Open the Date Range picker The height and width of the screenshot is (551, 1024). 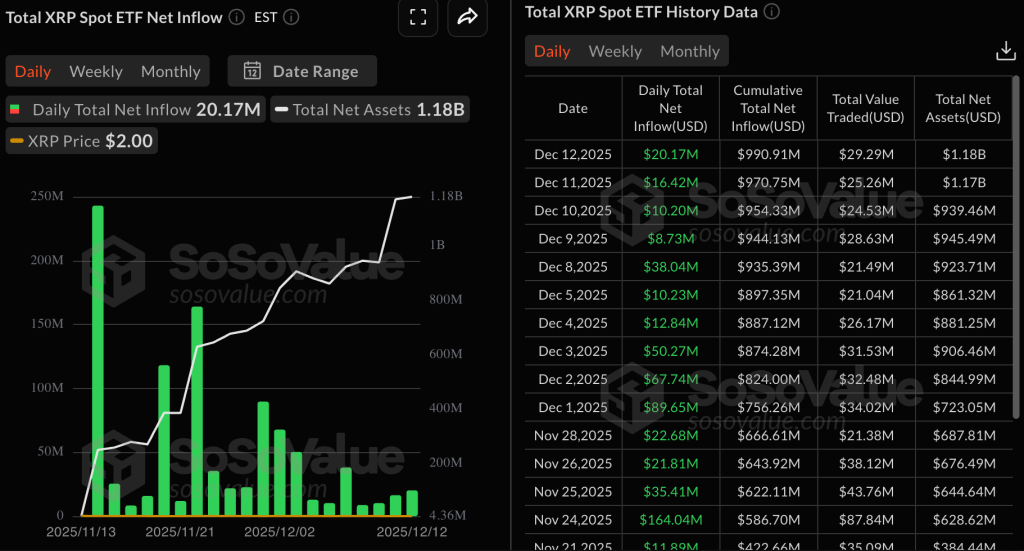[302, 71]
